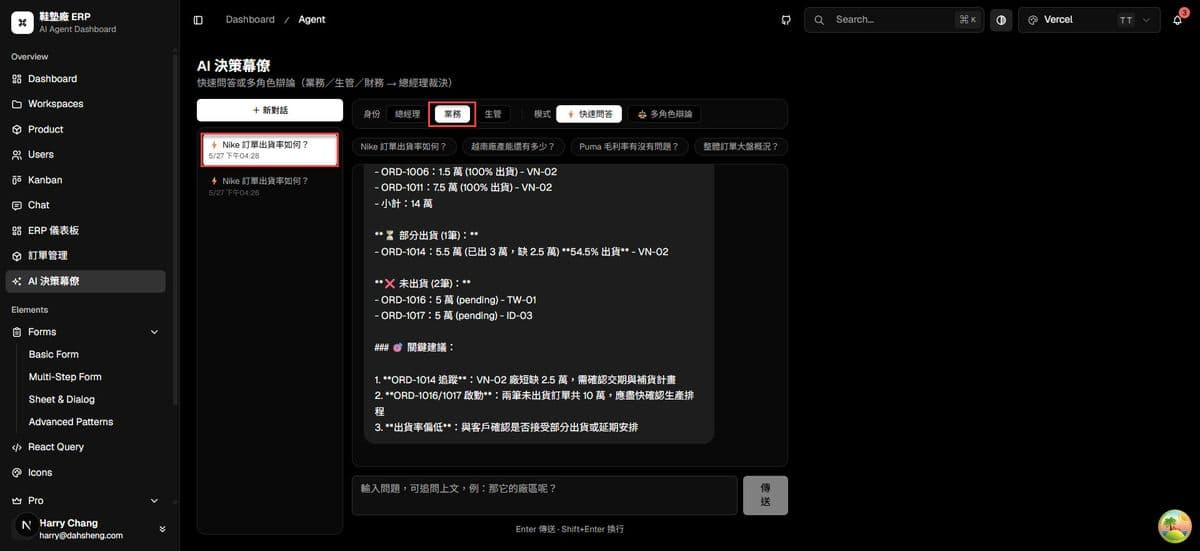The height and width of the screenshot is (551, 1200).
Task: Click the Users icon in sidebar
Action: tap(17, 155)
